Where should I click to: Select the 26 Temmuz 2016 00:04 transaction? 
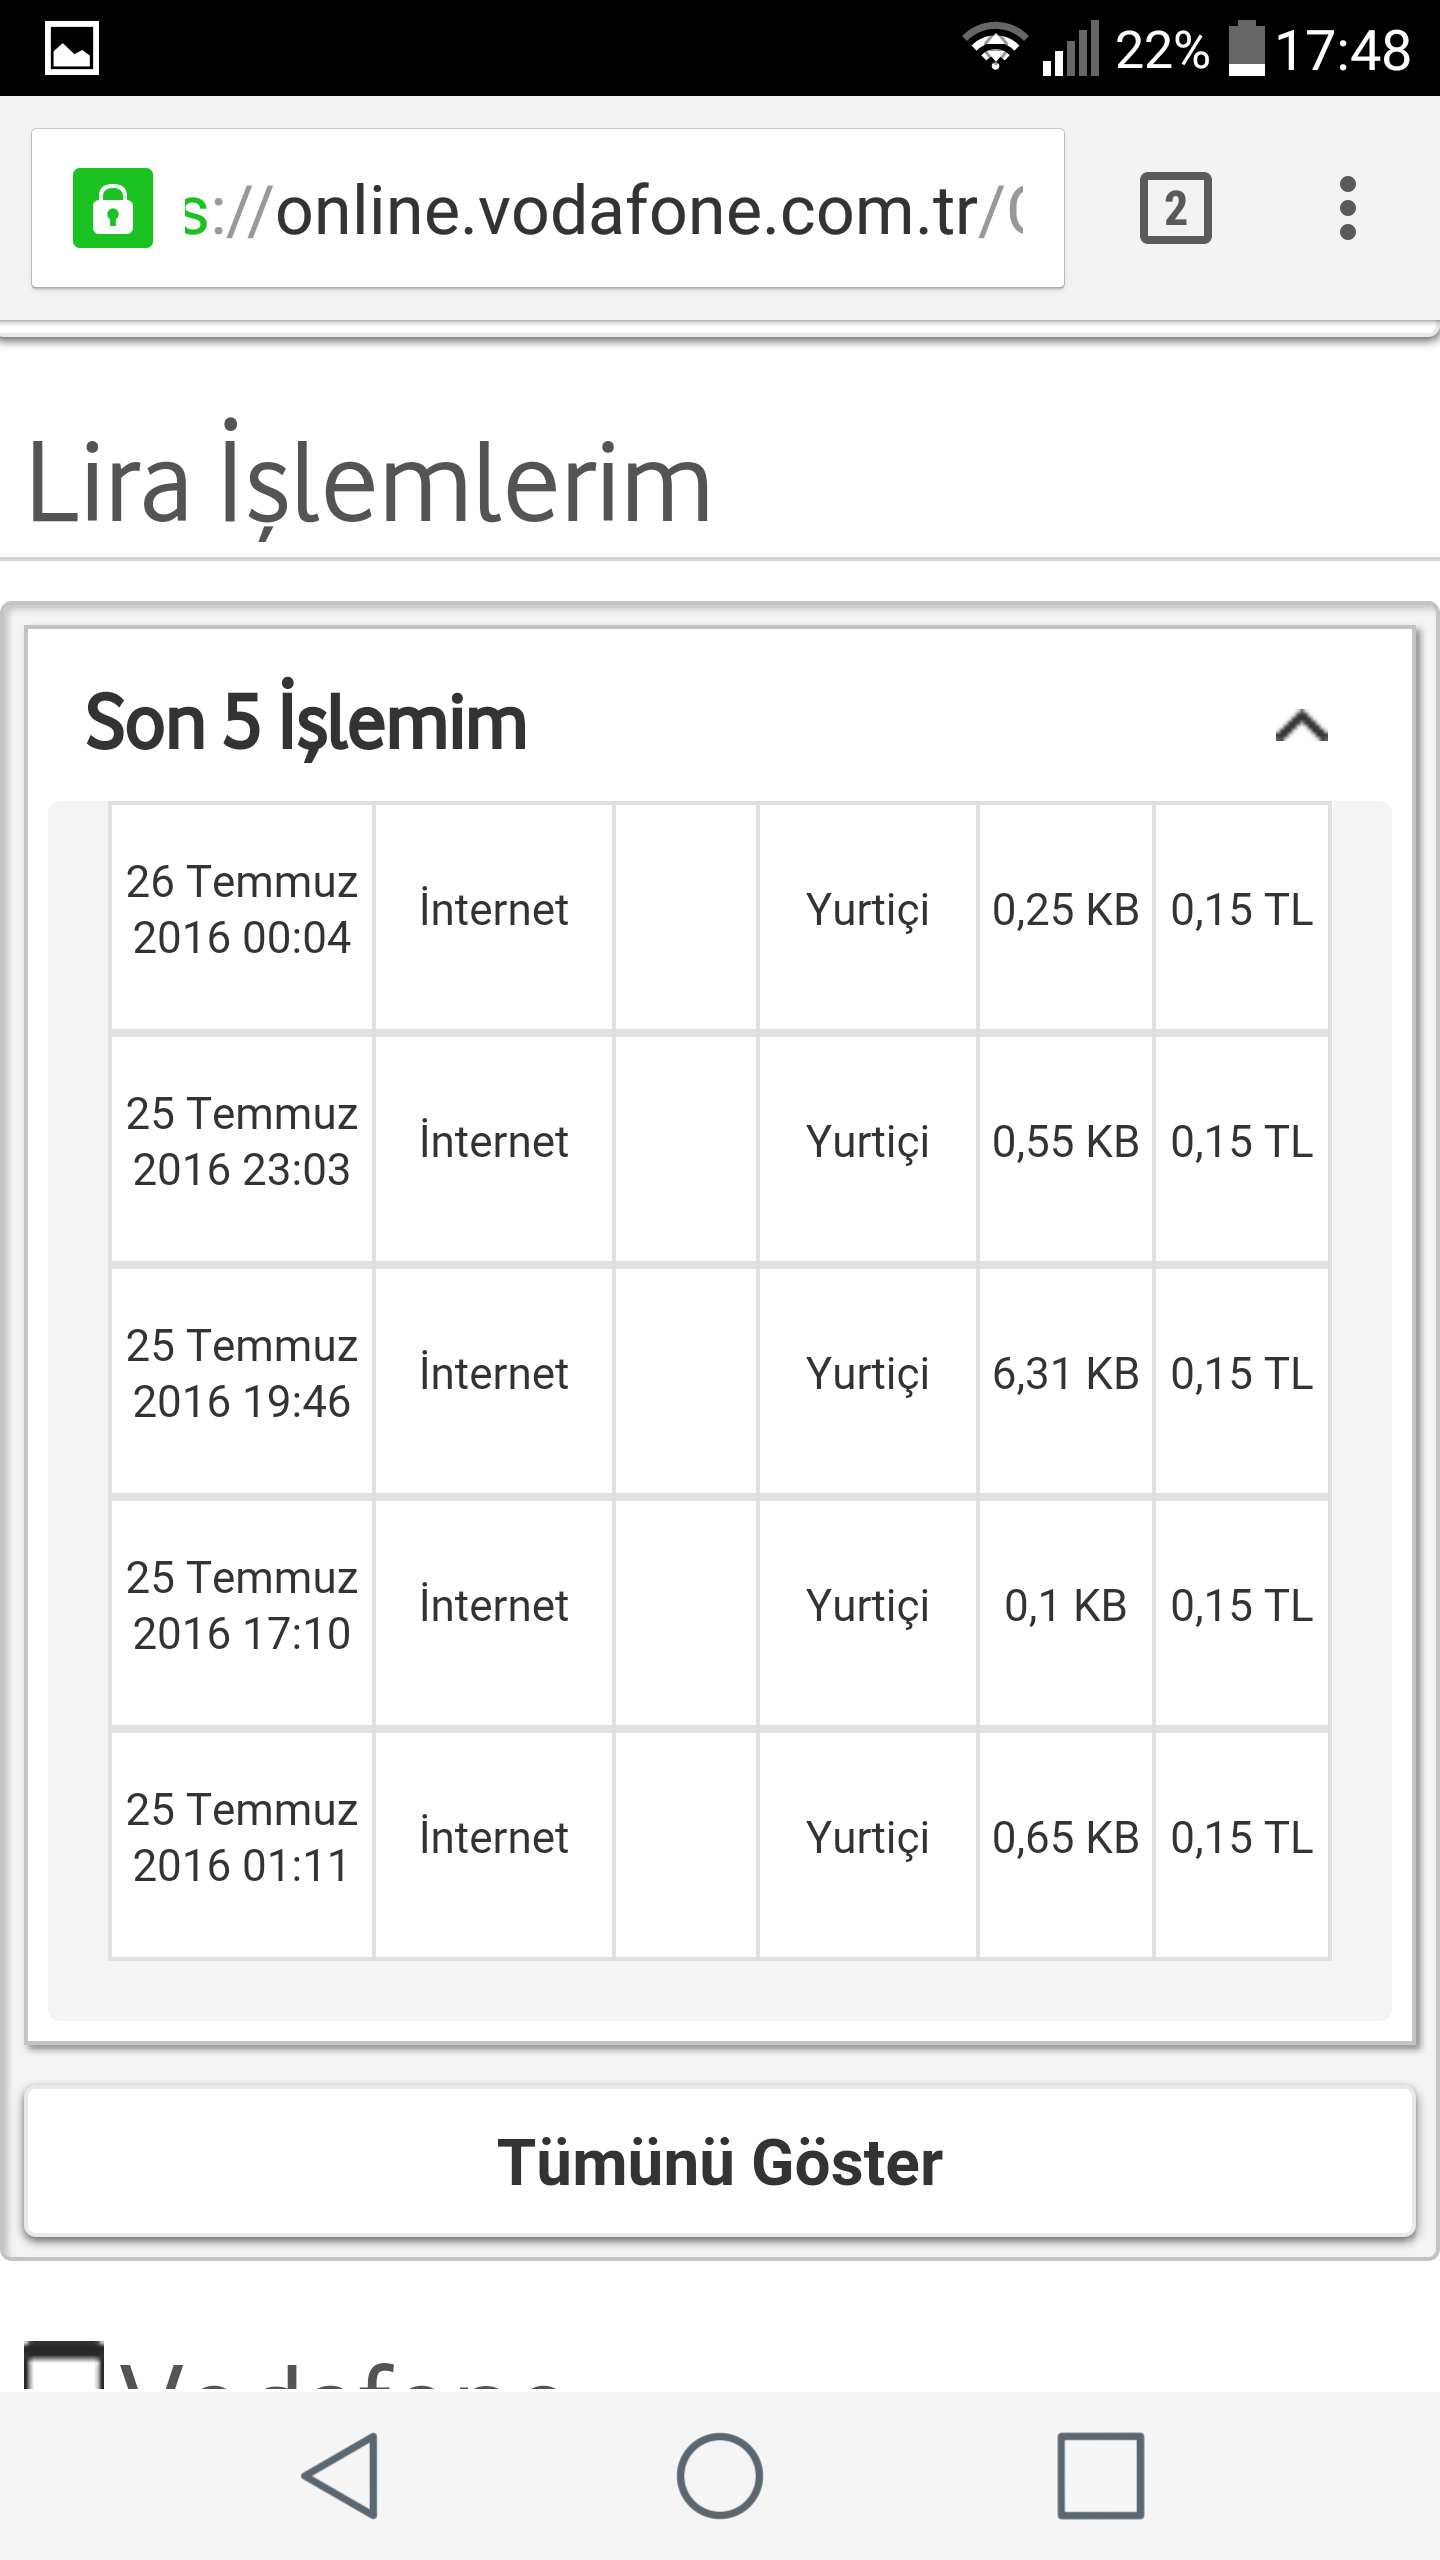click(x=241, y=910)
